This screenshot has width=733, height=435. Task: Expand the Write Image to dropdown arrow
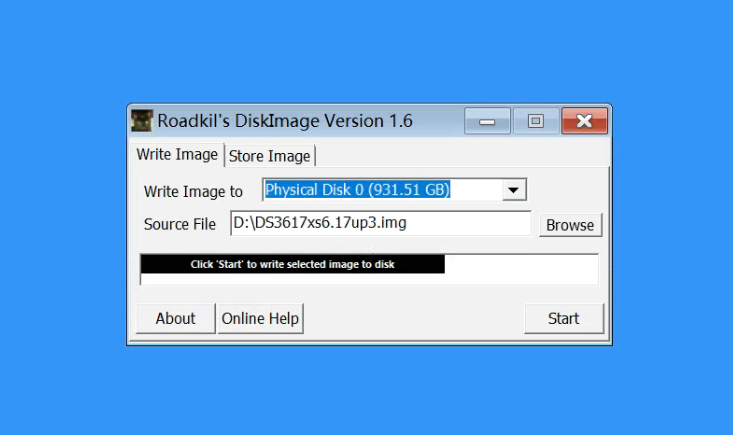click(x=514, y=190)
